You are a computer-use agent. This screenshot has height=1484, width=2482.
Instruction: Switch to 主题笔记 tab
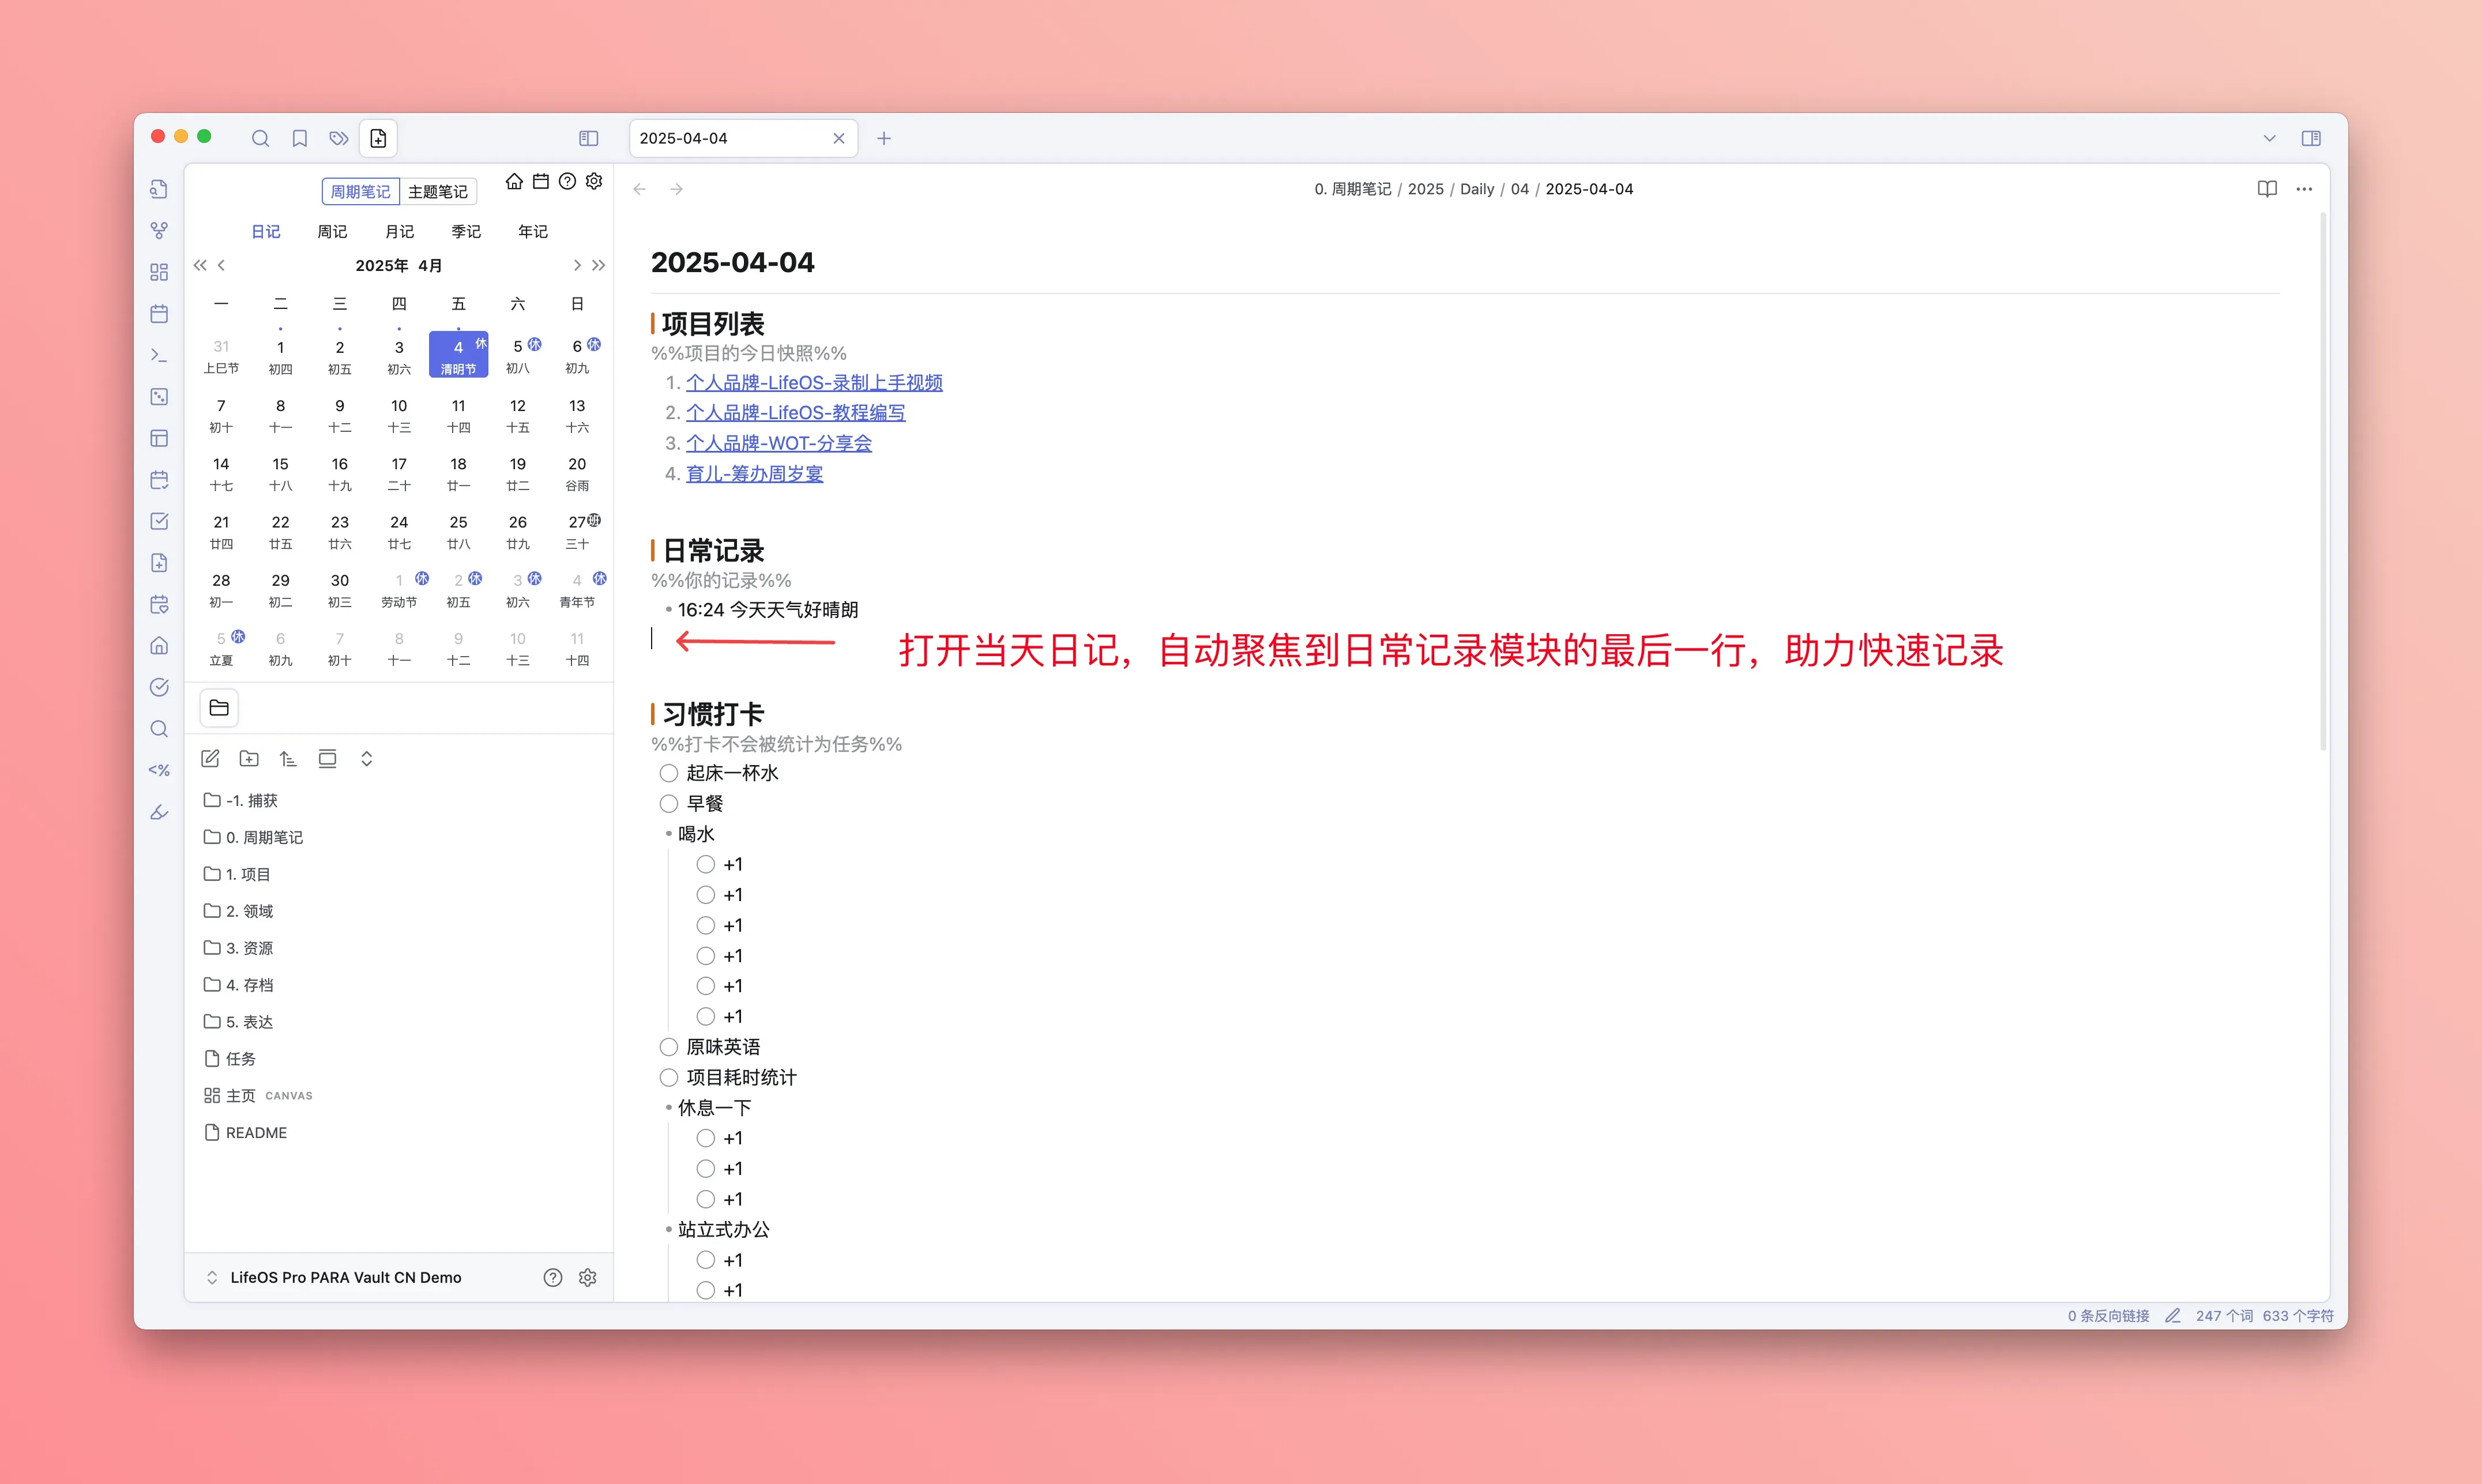click(x=438, y=192)
